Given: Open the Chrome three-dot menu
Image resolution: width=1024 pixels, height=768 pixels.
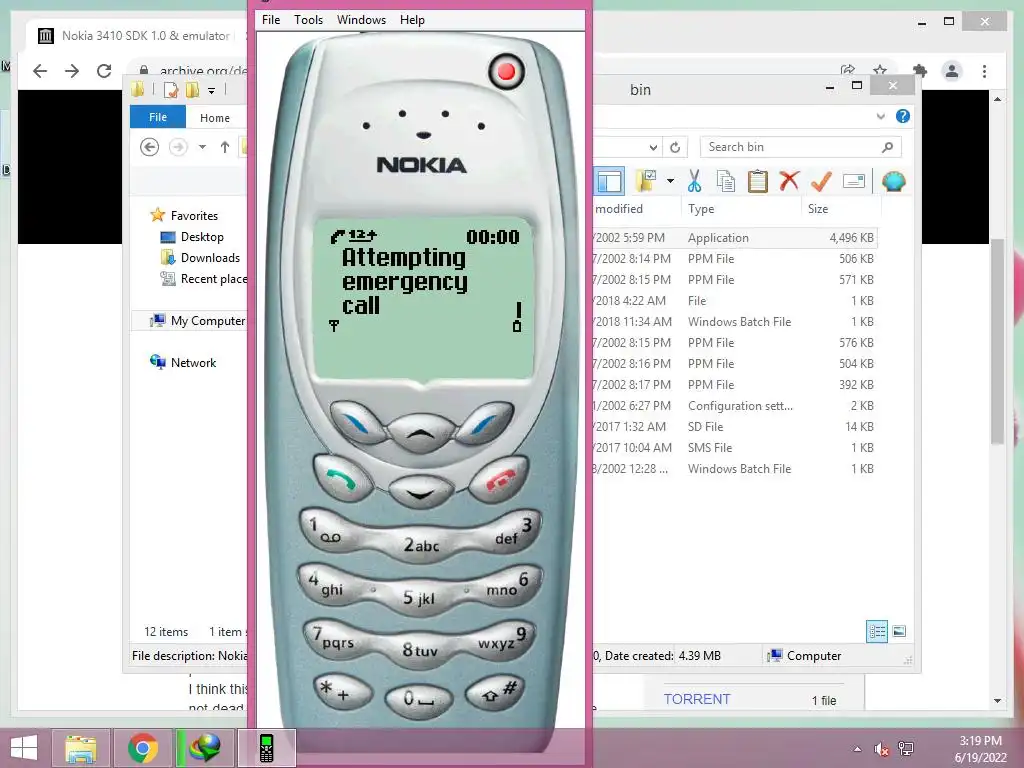Looking at the screenshot, I should tap(984, 71).
